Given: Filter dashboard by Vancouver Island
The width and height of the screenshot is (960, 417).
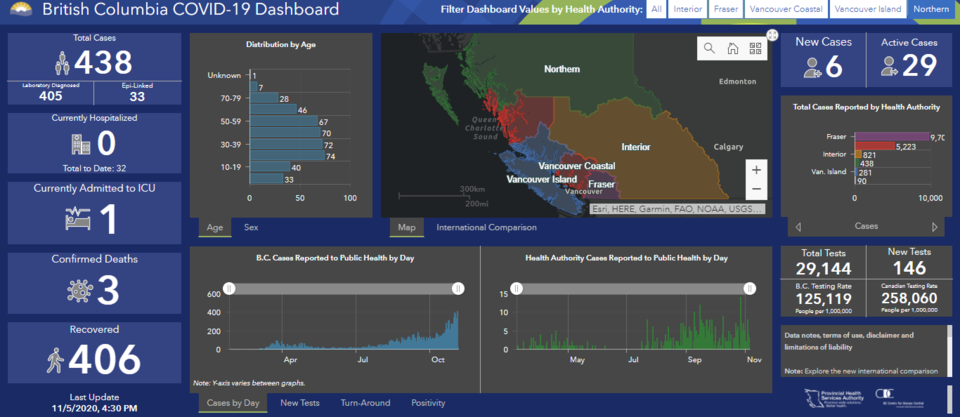Looking at the screenshot, I should [x=868, y=9].
